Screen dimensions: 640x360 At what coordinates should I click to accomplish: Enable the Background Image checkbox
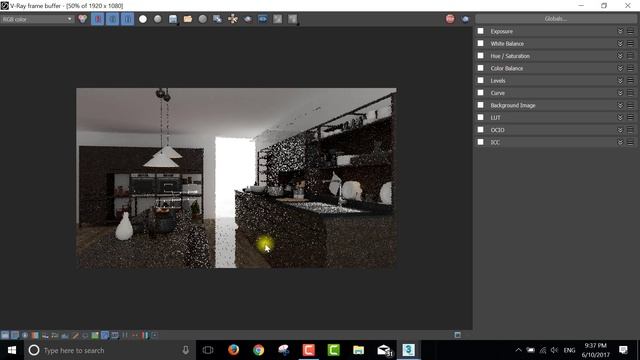[480, 105]
